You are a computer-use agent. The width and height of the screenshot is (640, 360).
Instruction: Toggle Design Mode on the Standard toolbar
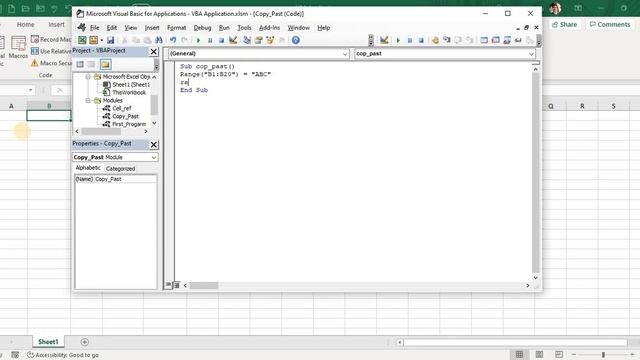point(233,40)
